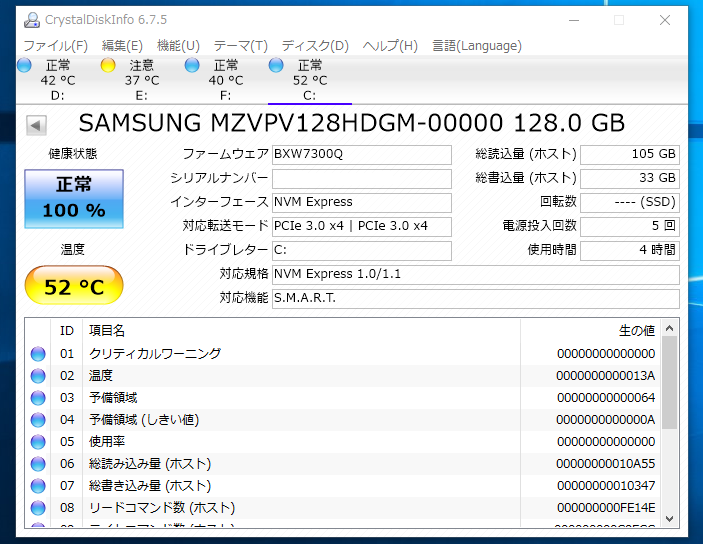Click the SMART list scrollbar thumb
Image resolution: width=703 pixels, height=544 pixels.
tap(670, 383)
